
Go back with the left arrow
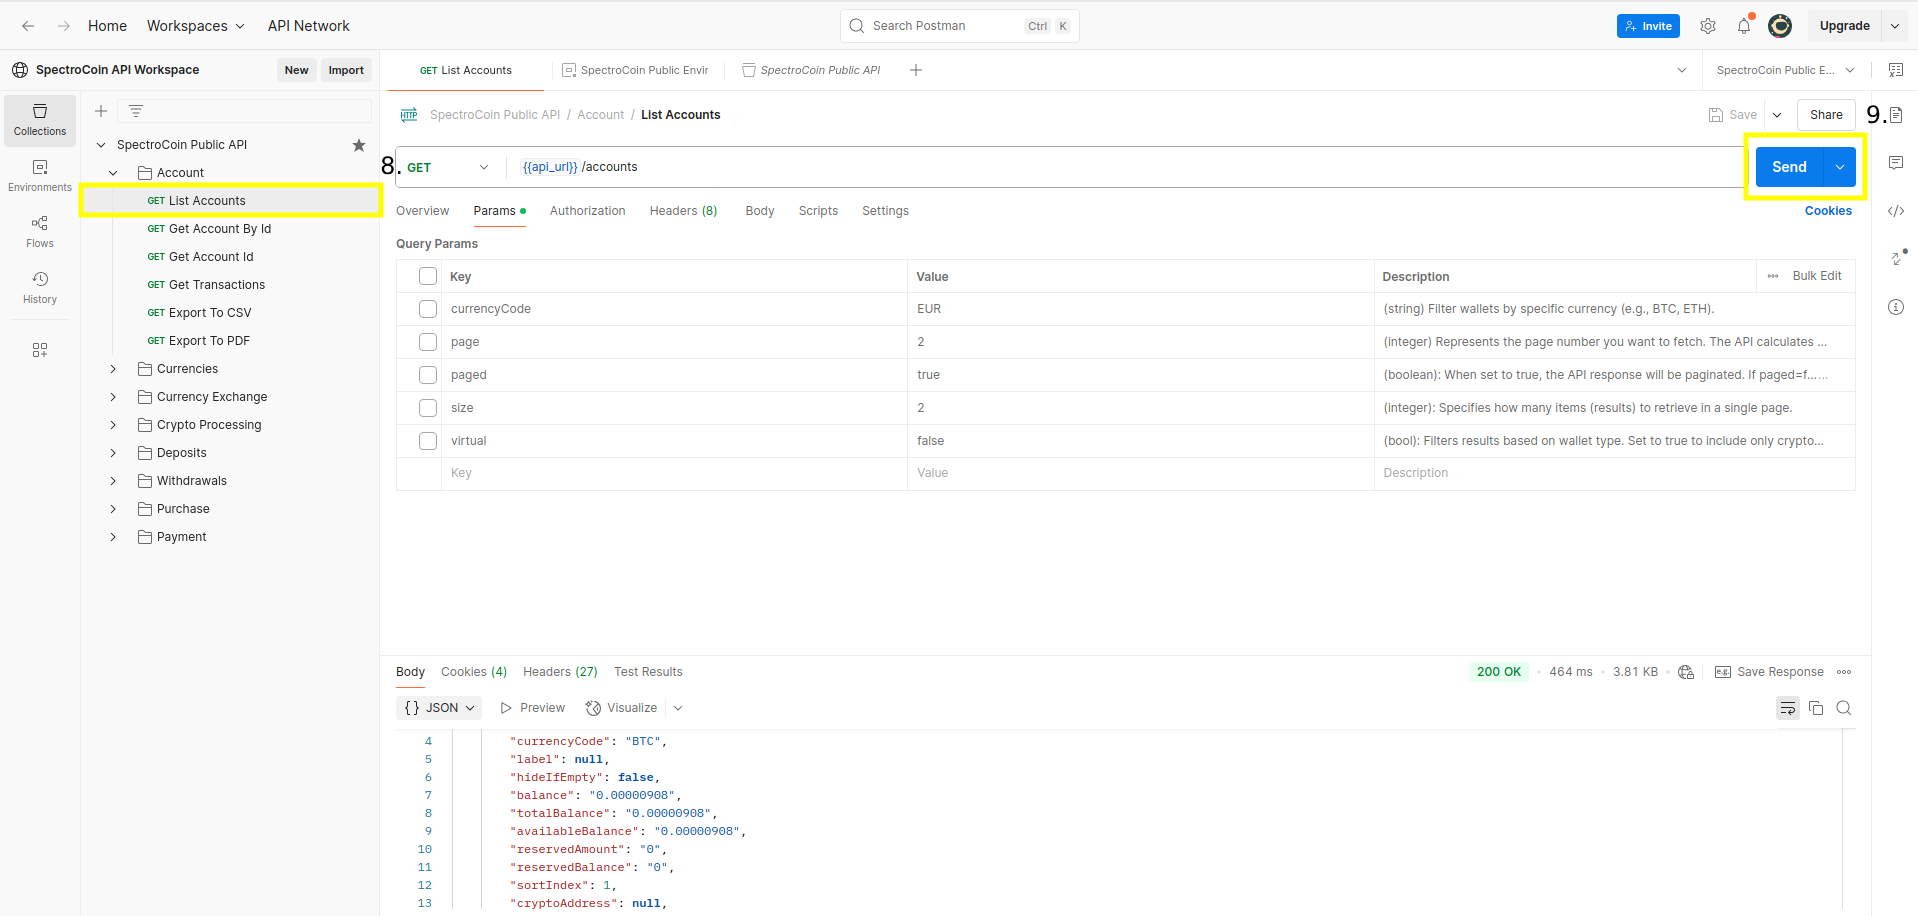click(x=28, y=26)
